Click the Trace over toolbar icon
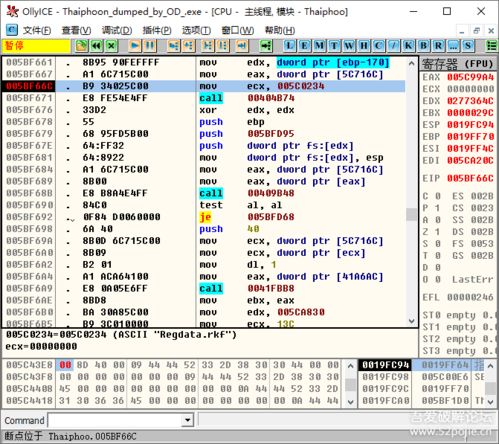 (x=223, y=46)
